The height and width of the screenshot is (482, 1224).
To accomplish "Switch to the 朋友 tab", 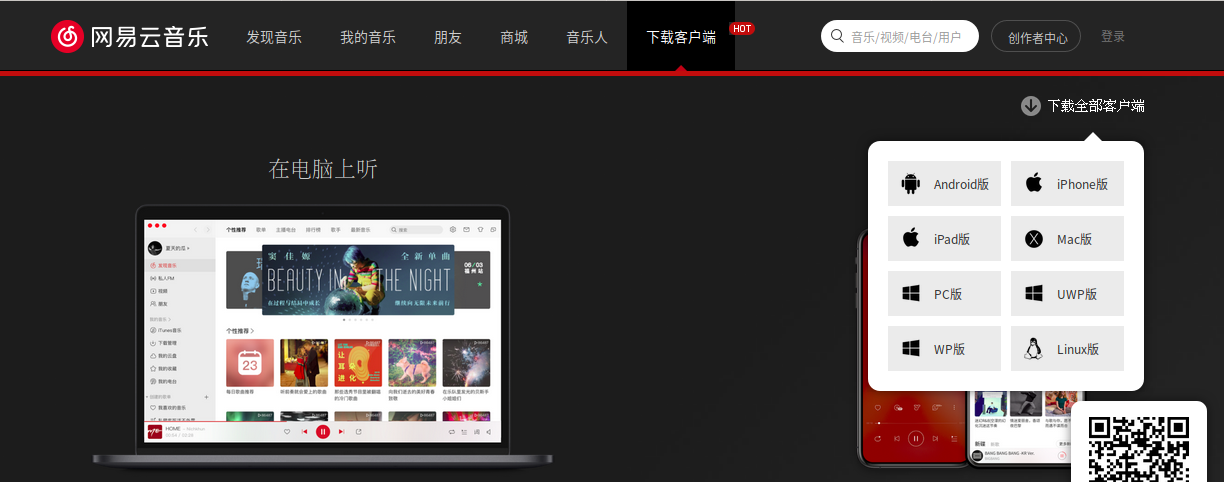I will point(448,37).
